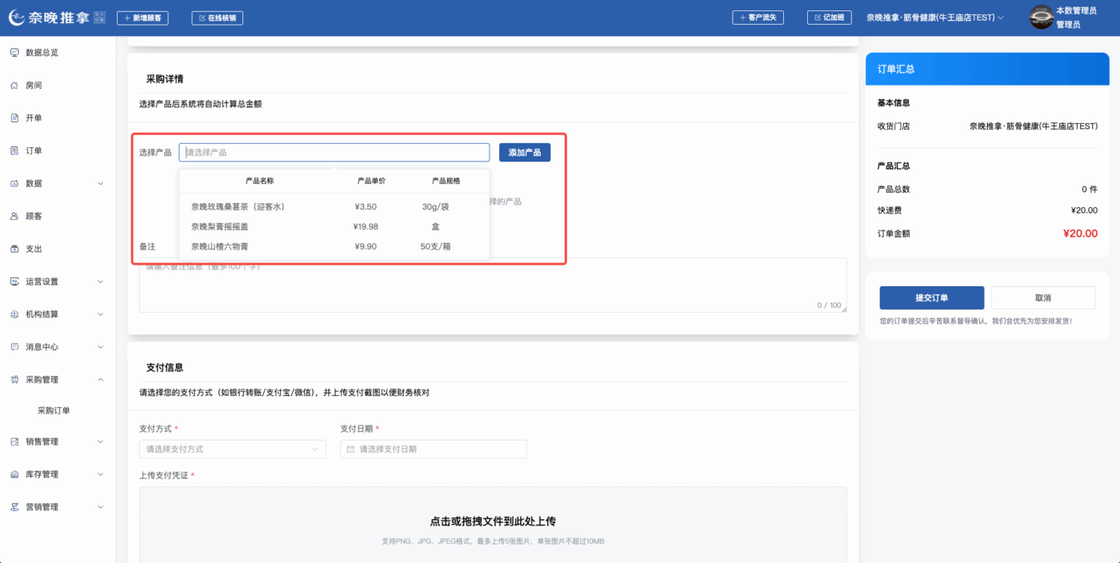Click the 消息中心 sidebar icon
The width and height of the screenshot is (1120, 563).
click(14, 347)
